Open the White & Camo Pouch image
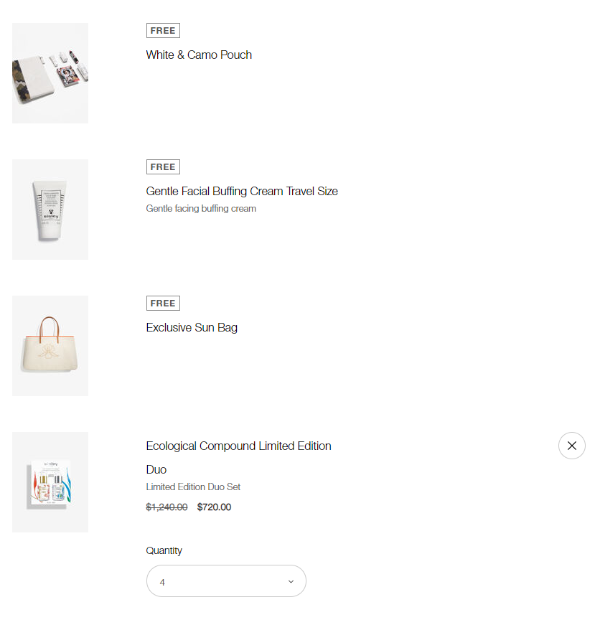Image resolution: width=600 pixels, height=620 pixels. point(50,73)
